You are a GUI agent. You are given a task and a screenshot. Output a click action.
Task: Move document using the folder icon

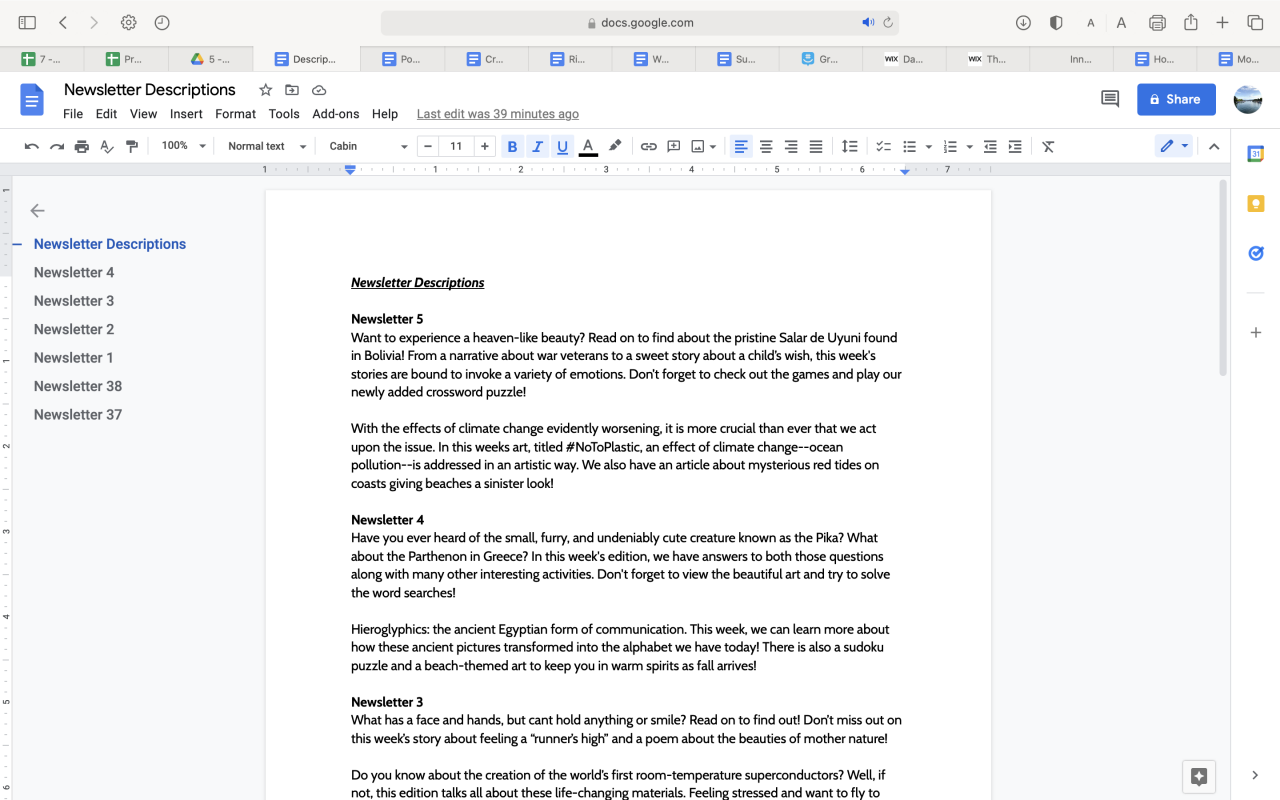(x=292, y=90)
